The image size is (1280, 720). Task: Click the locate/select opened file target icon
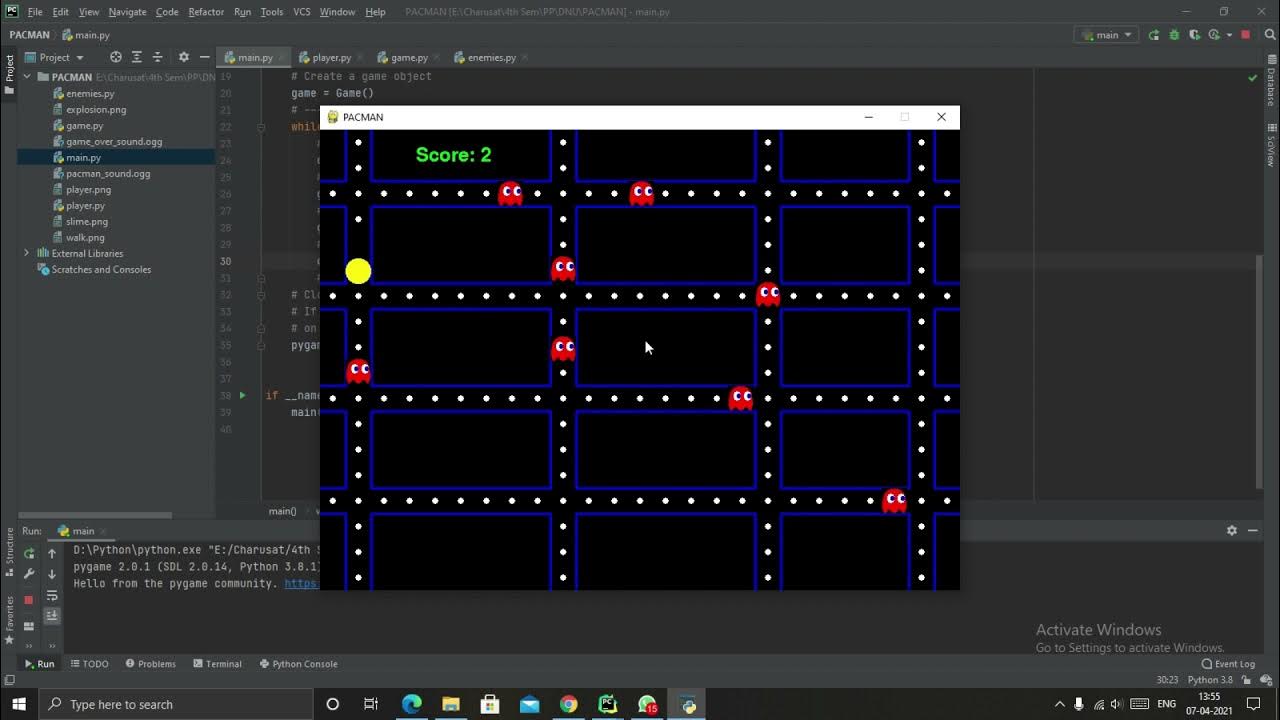[x=116, y=57]
